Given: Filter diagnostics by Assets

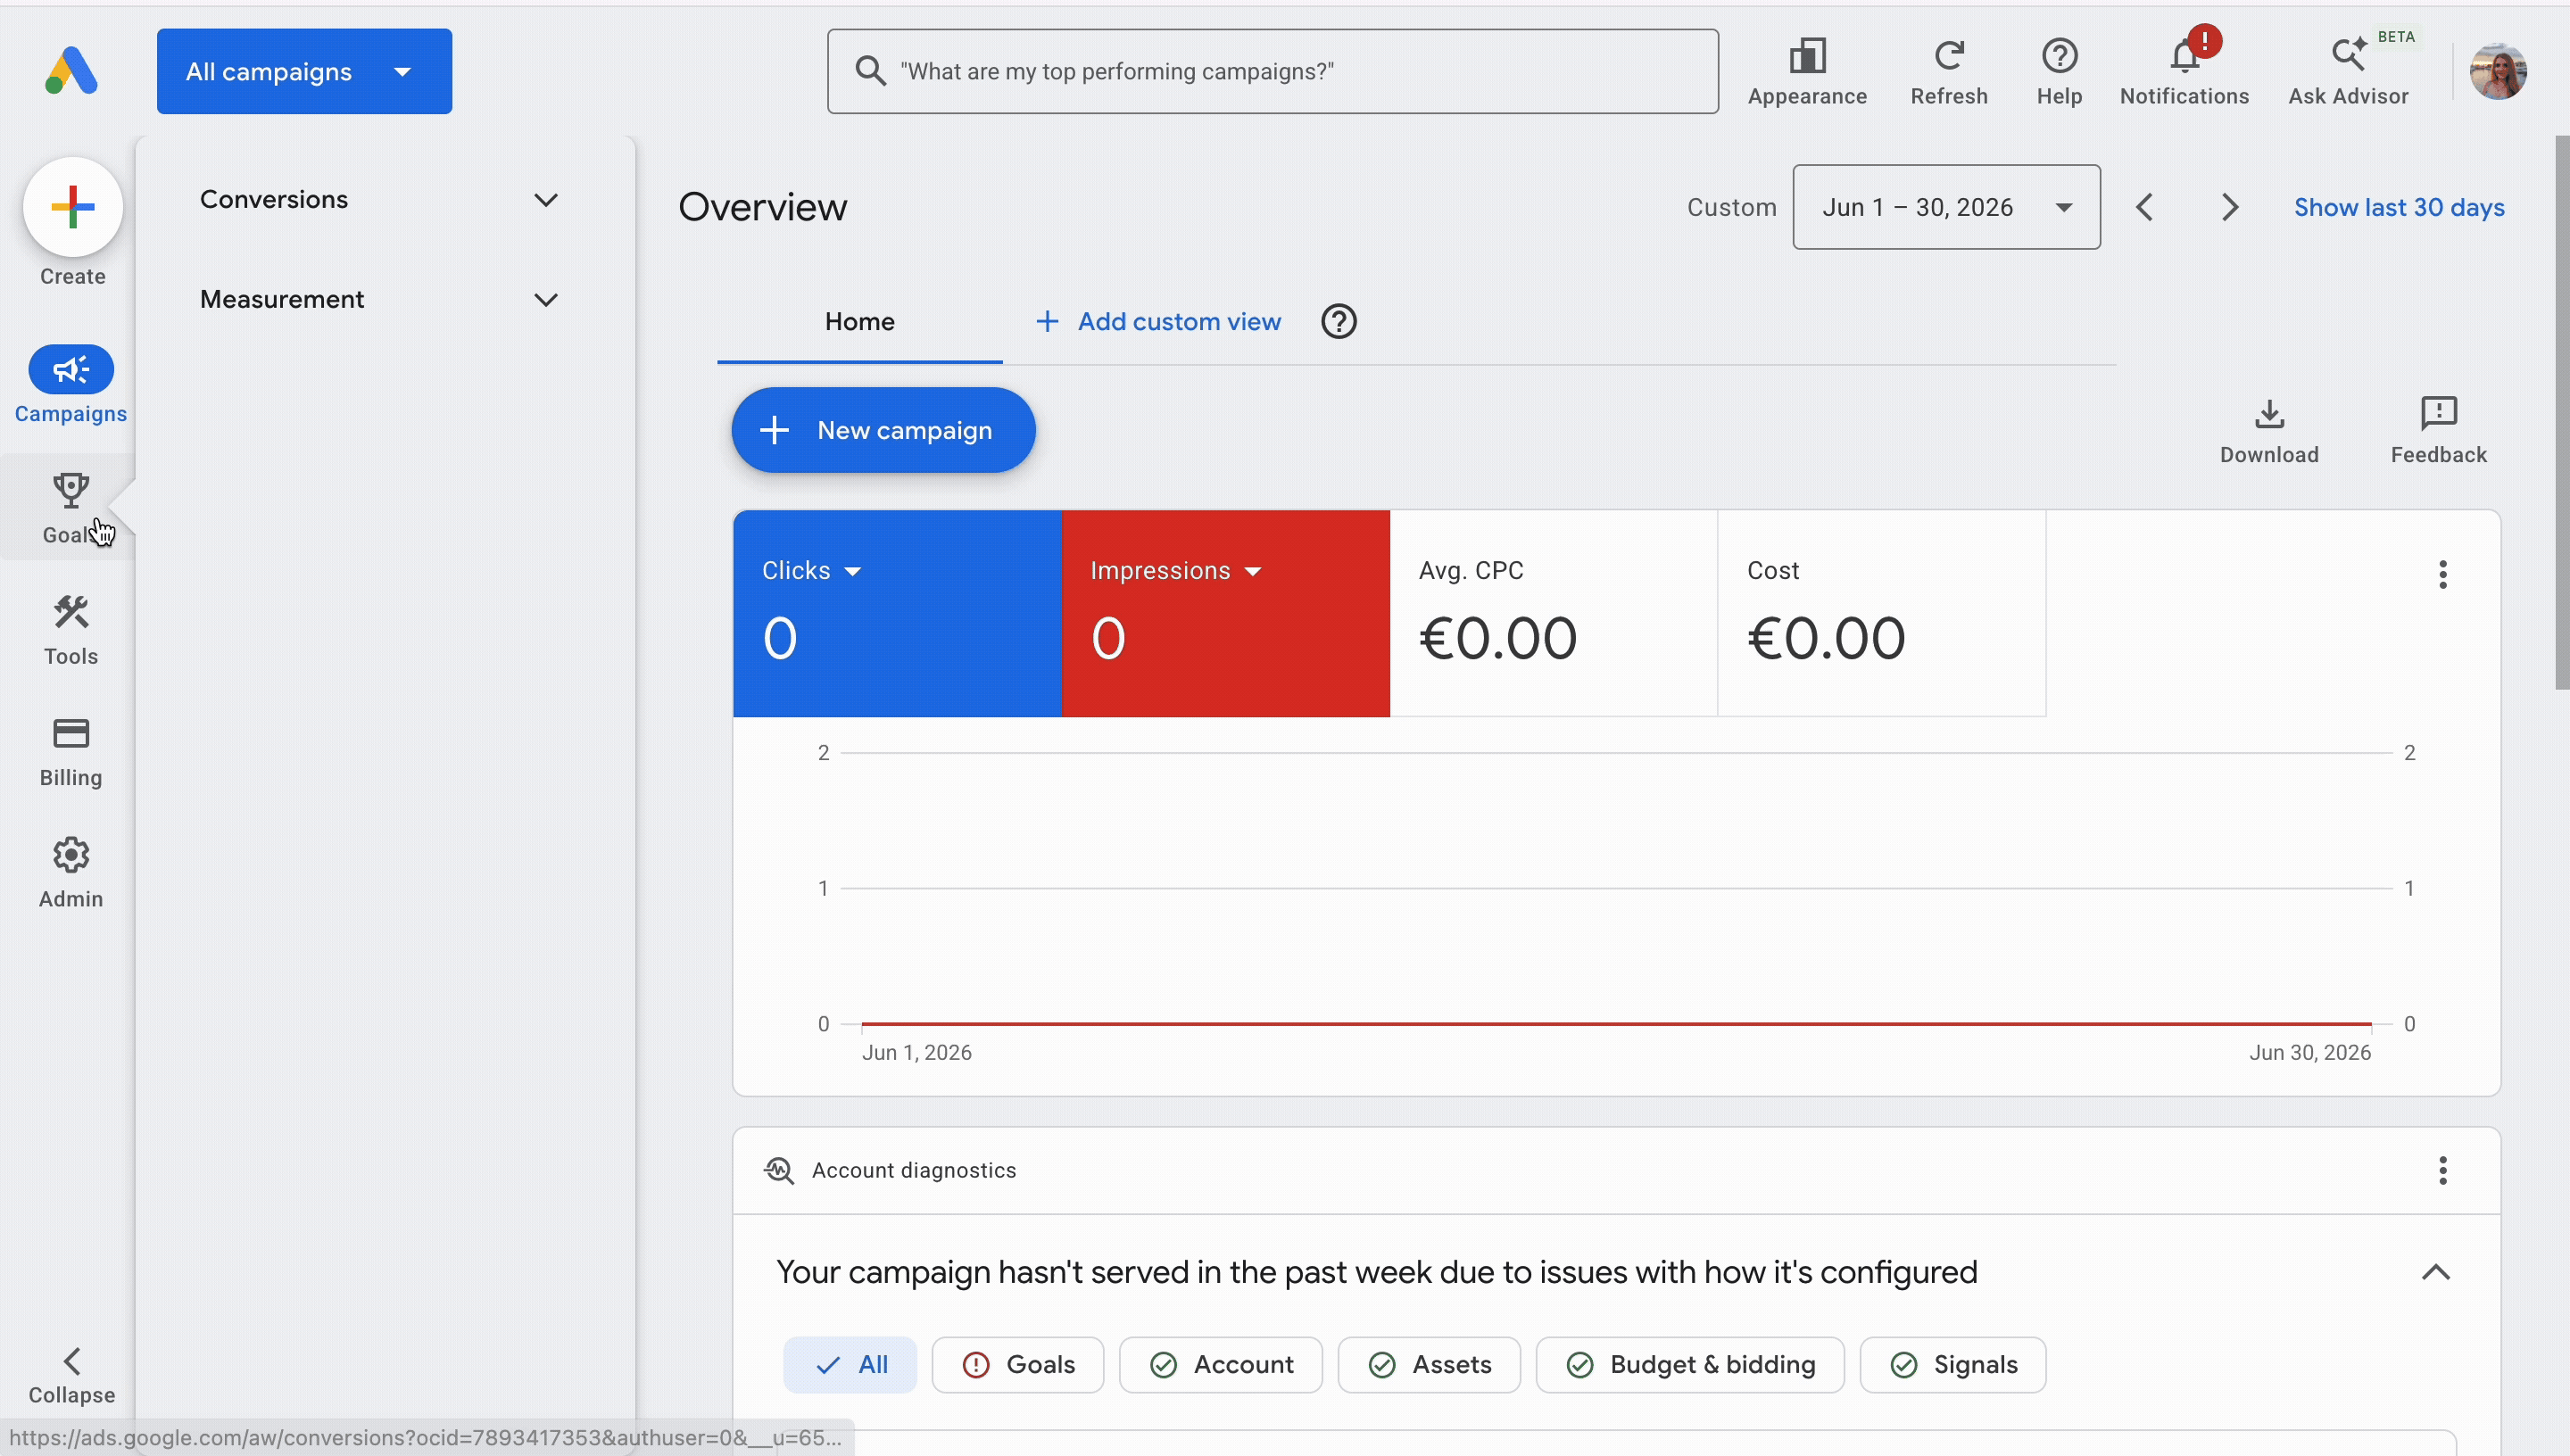Looking at the screenshot, I should coord(1428,1364).
